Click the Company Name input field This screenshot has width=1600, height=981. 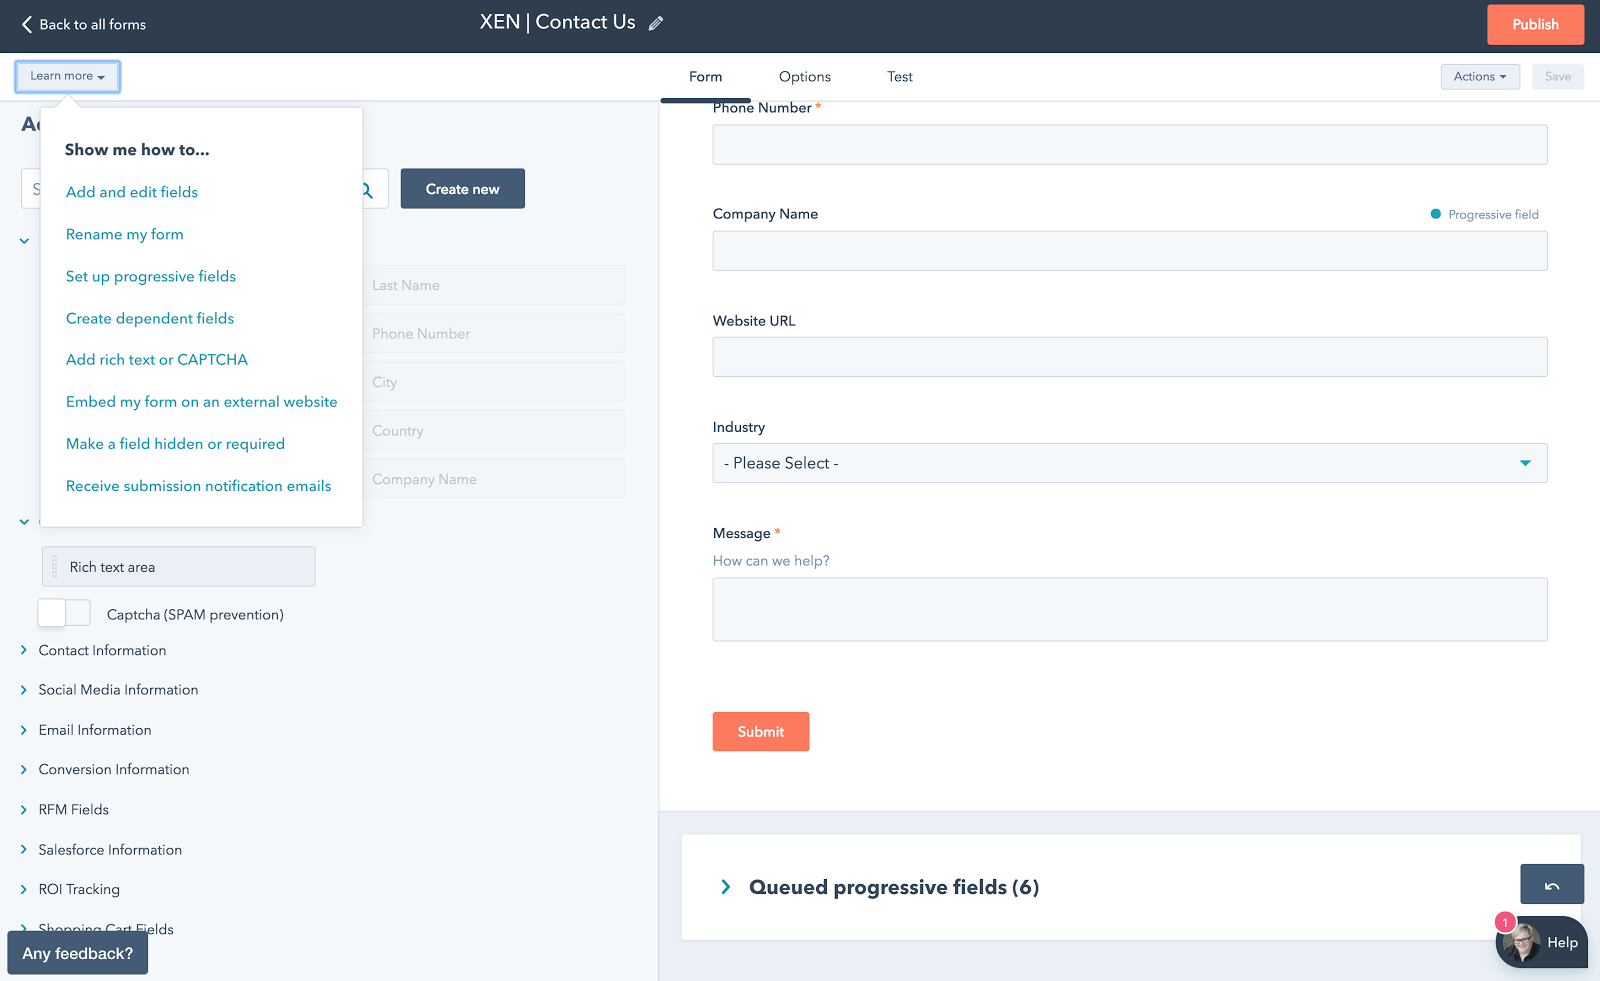[x=1130, y=251]
